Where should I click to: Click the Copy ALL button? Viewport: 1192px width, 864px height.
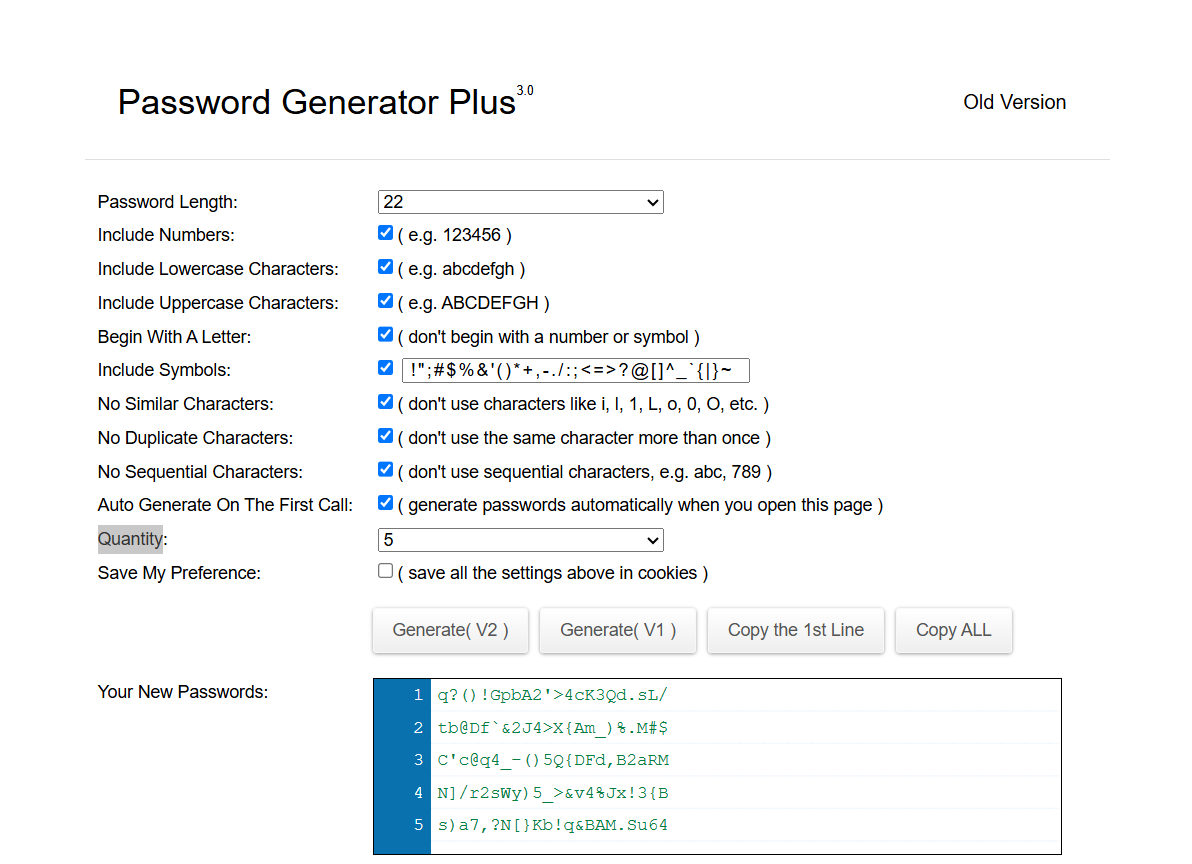[953, 630]
